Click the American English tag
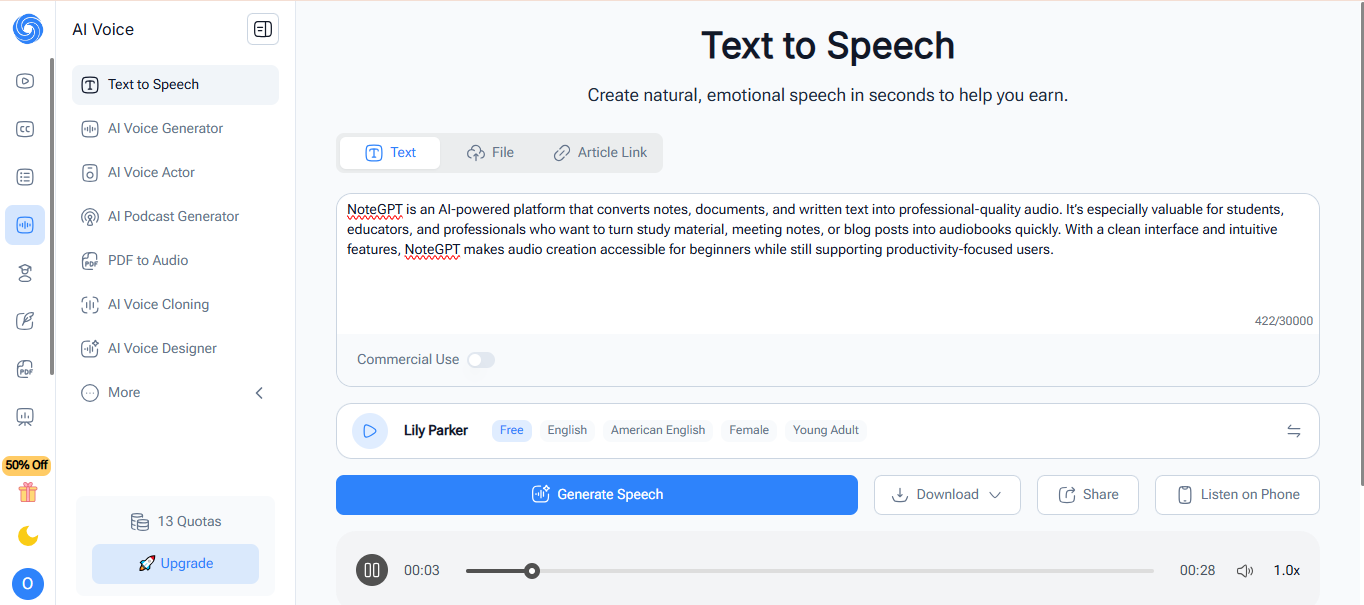Screen dimensions: 1364x605 coord(658,430)
